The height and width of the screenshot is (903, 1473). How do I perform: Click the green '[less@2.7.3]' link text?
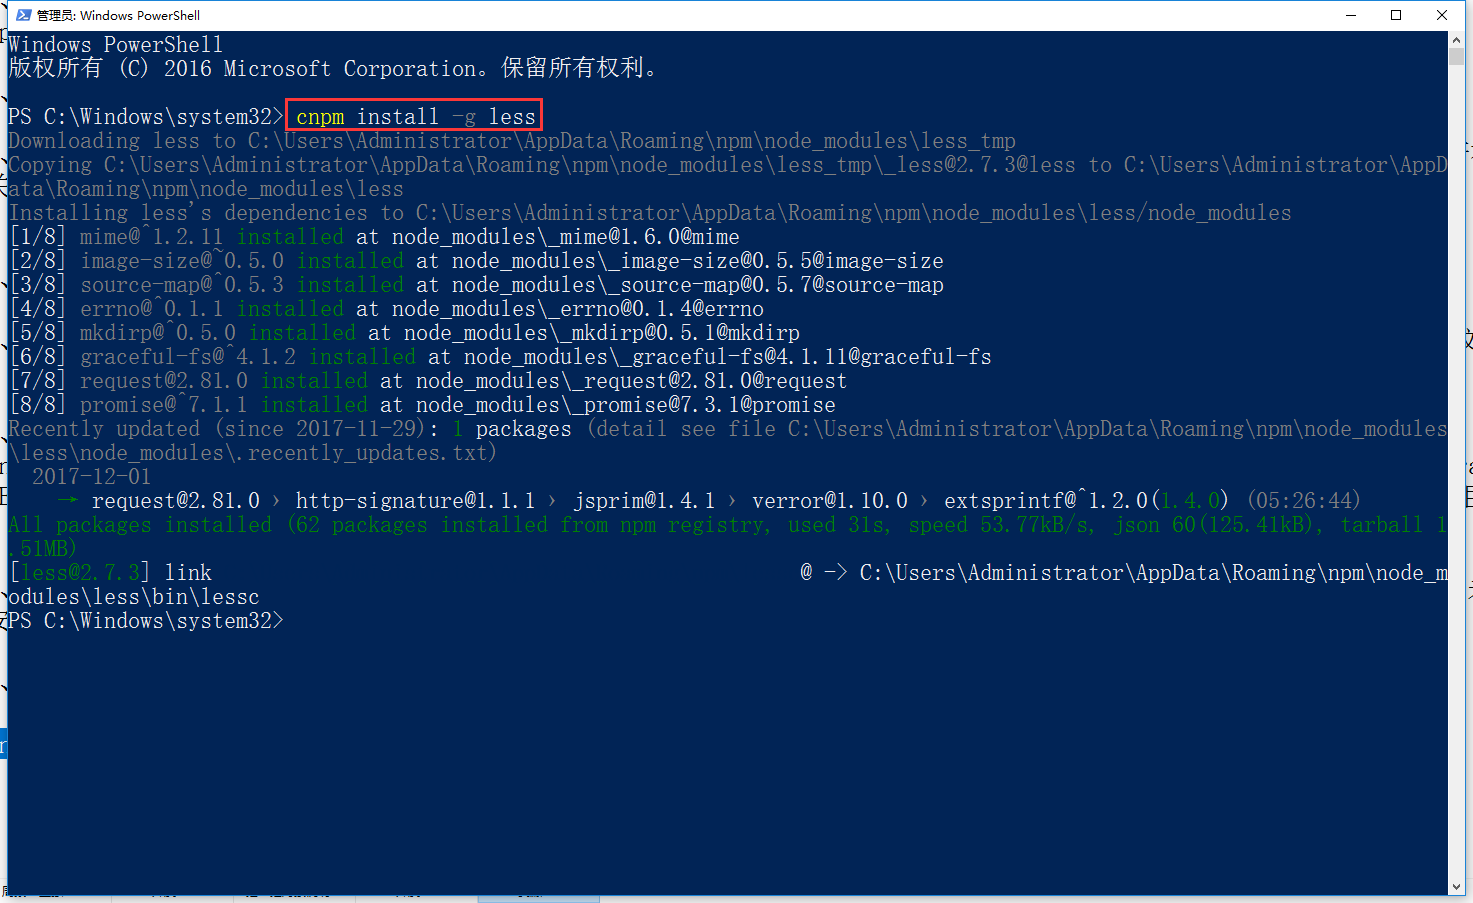click(82, 573)
